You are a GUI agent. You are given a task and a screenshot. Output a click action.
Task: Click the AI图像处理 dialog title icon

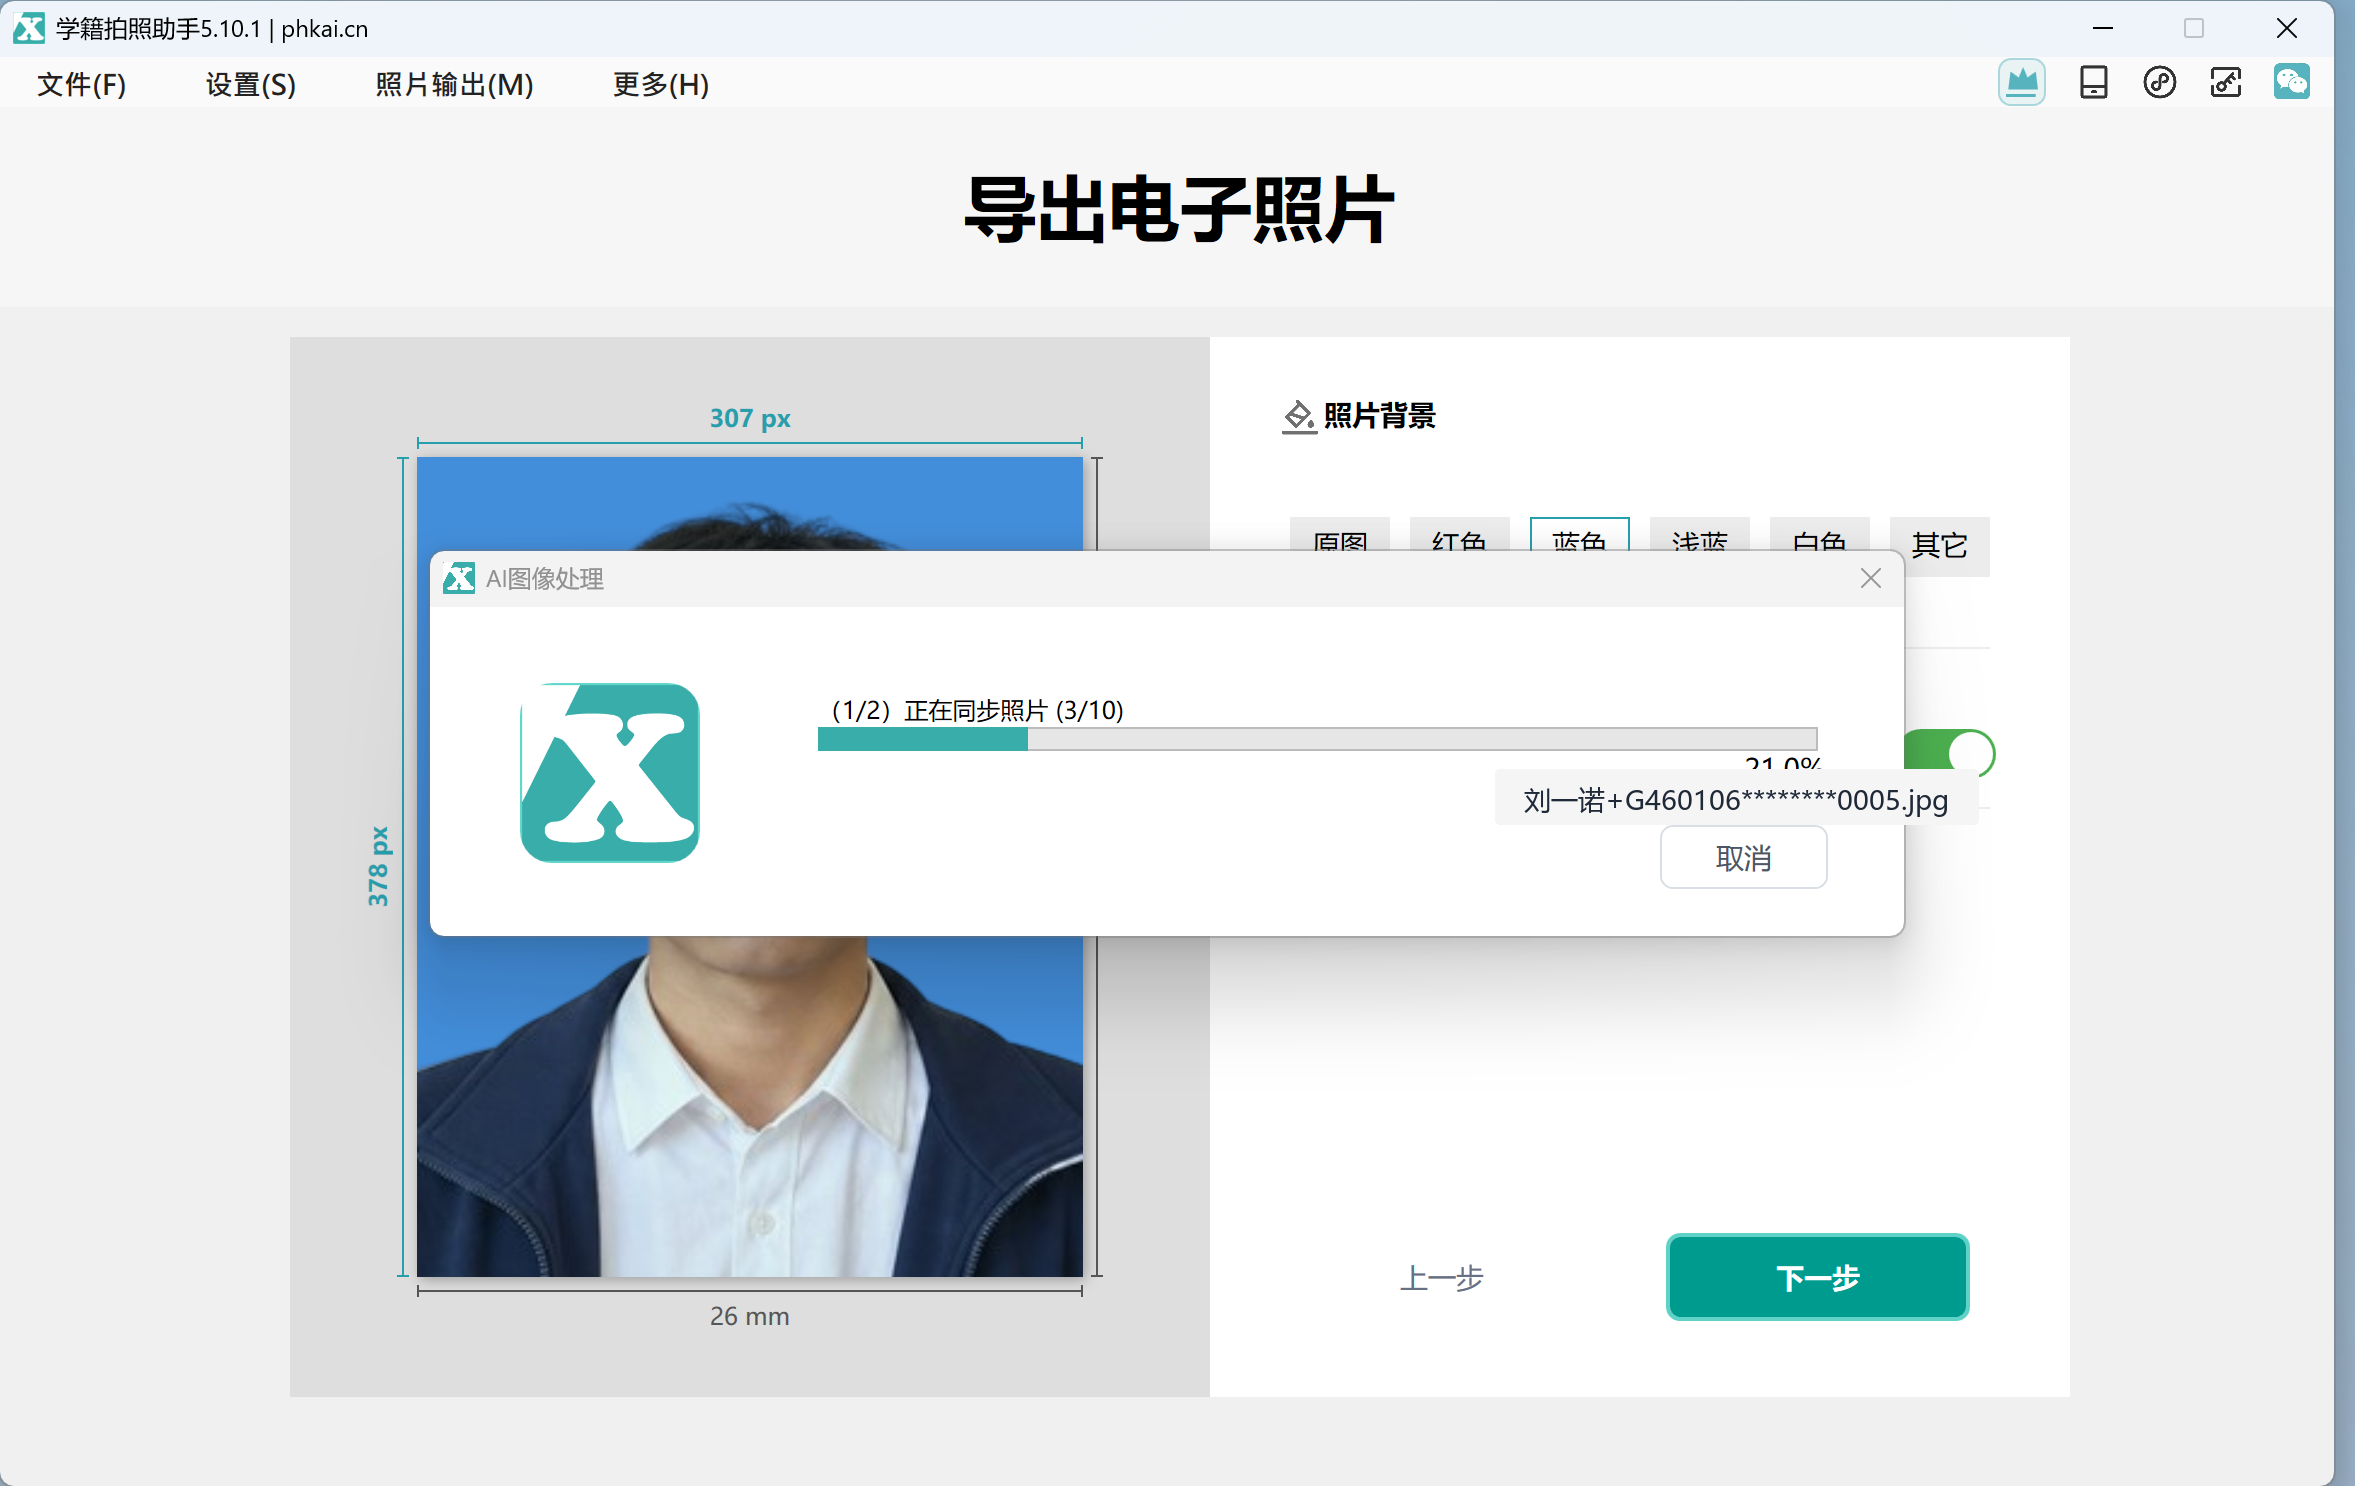(x=459, y=578)
